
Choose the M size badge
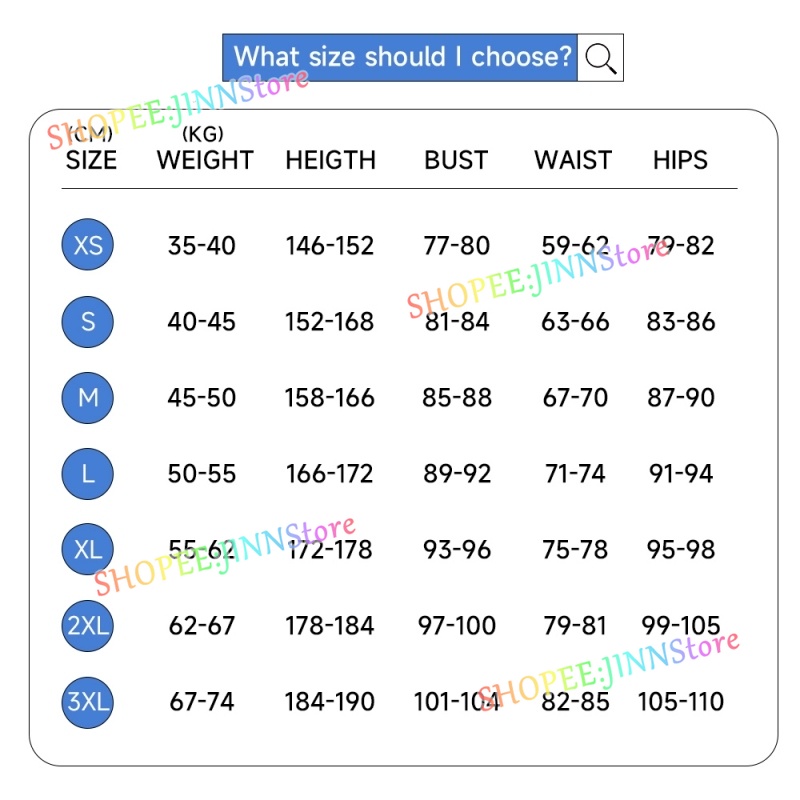click(88, 397)
